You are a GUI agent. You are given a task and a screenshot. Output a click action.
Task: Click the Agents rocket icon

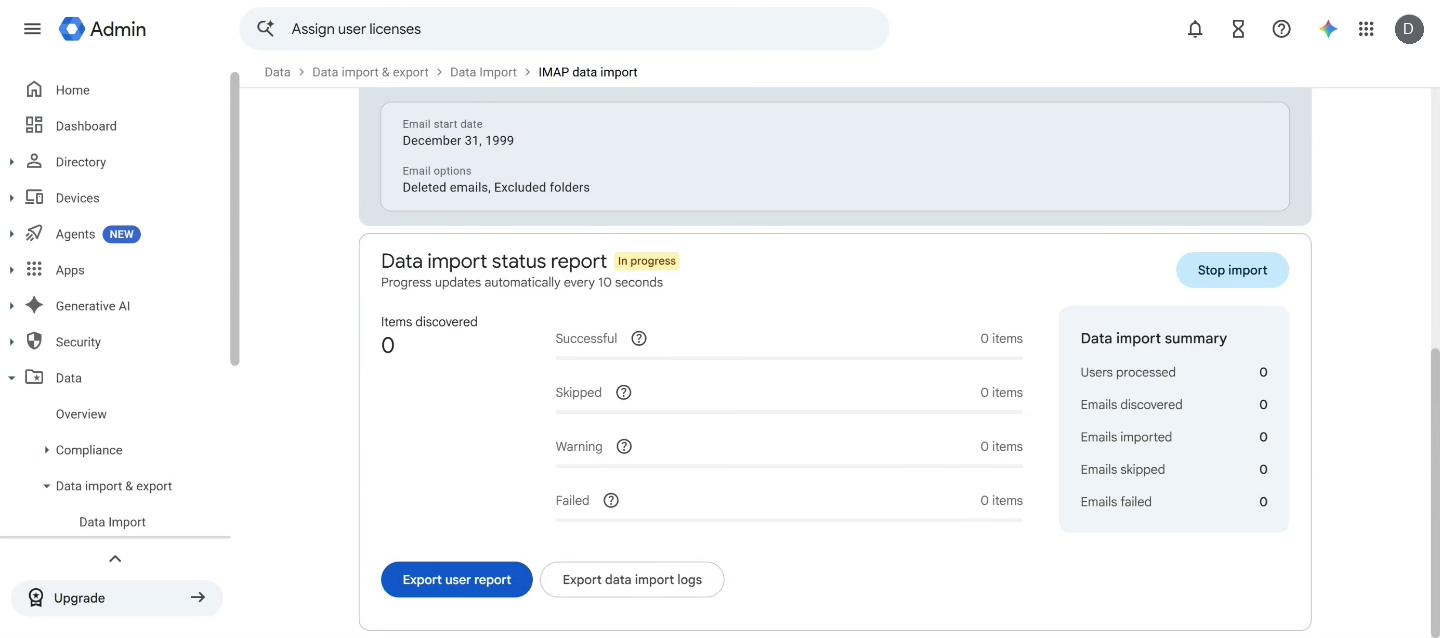tap(34, 233)
